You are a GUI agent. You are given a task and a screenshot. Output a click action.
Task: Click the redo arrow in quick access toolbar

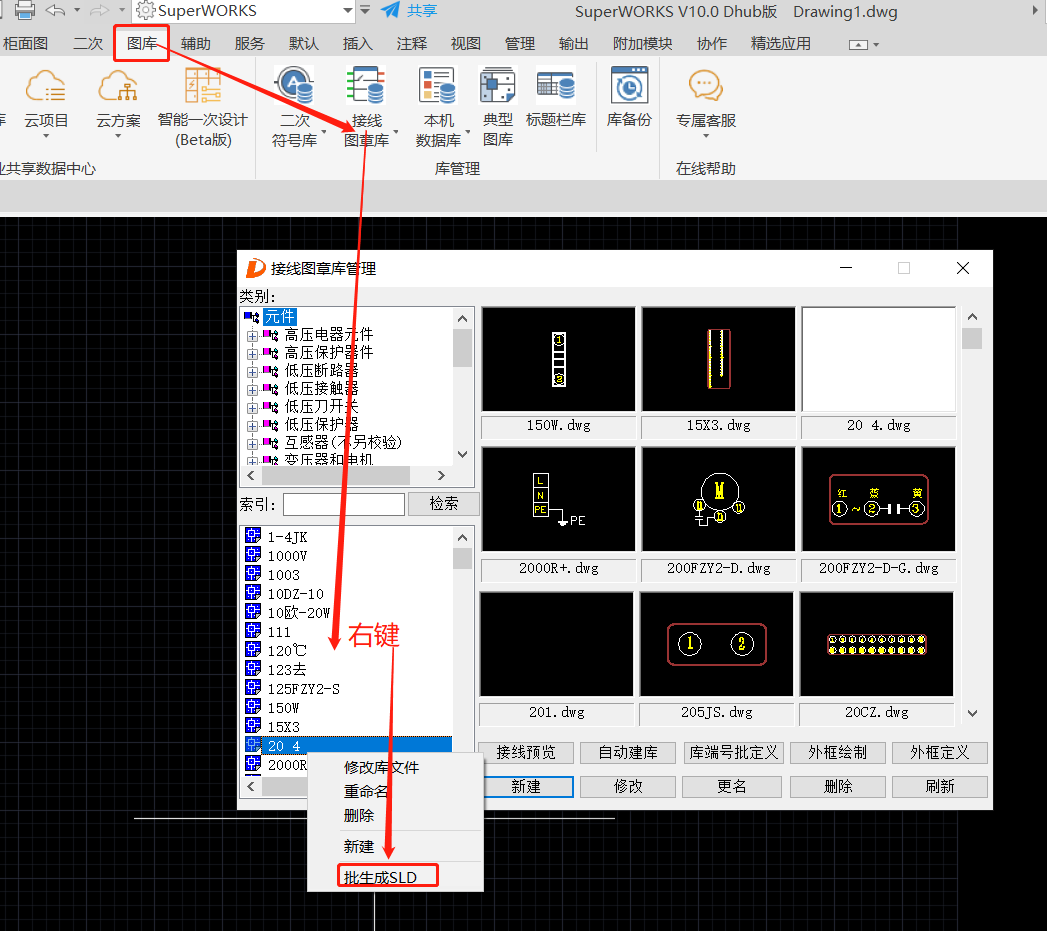coord(99,10)
